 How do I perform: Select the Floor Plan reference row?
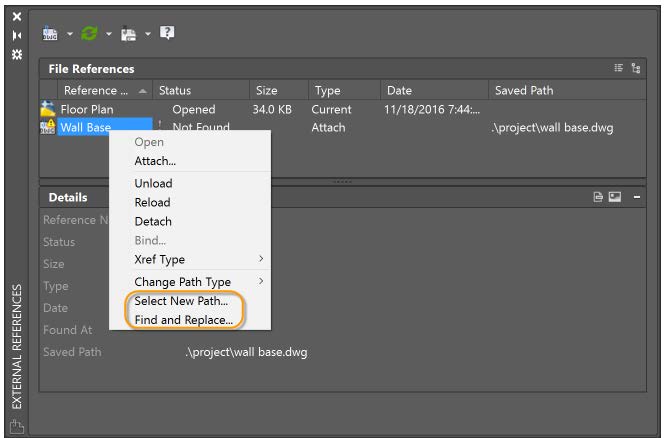pos(88,109)
